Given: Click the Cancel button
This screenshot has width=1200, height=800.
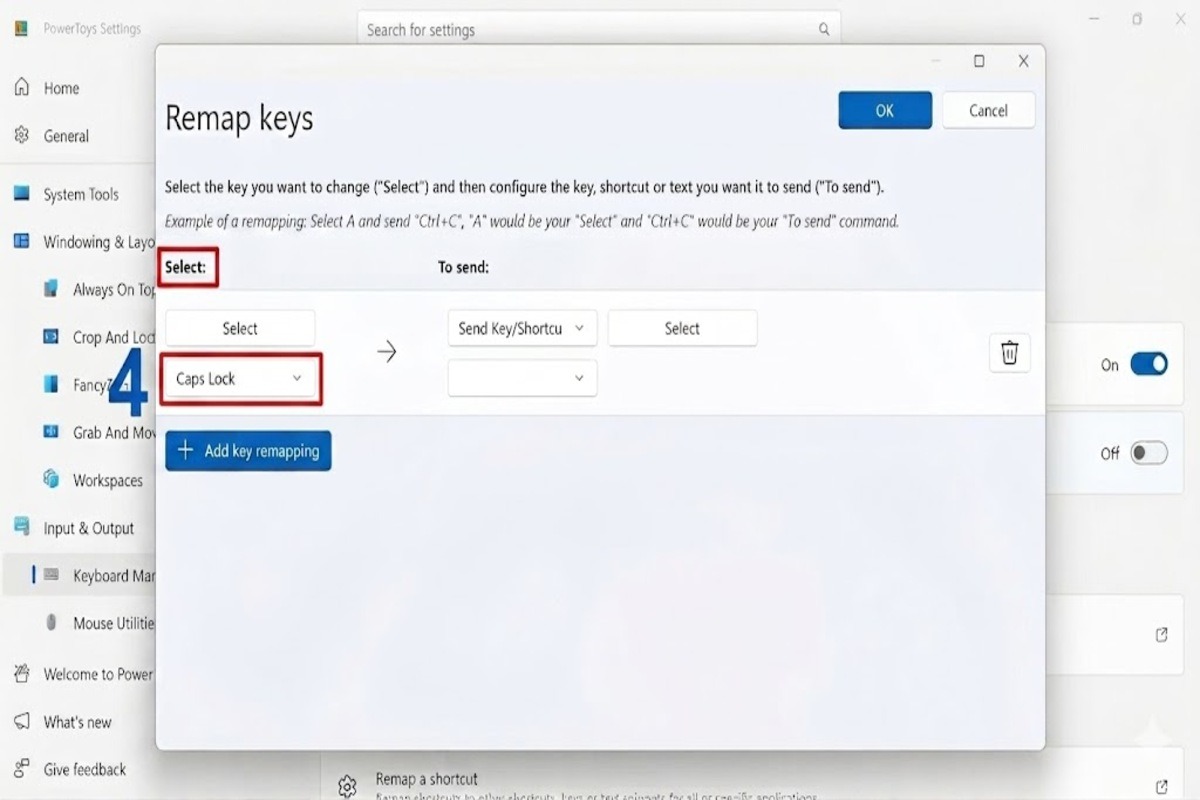Looking at the screenshot, I should click(988, 110).
